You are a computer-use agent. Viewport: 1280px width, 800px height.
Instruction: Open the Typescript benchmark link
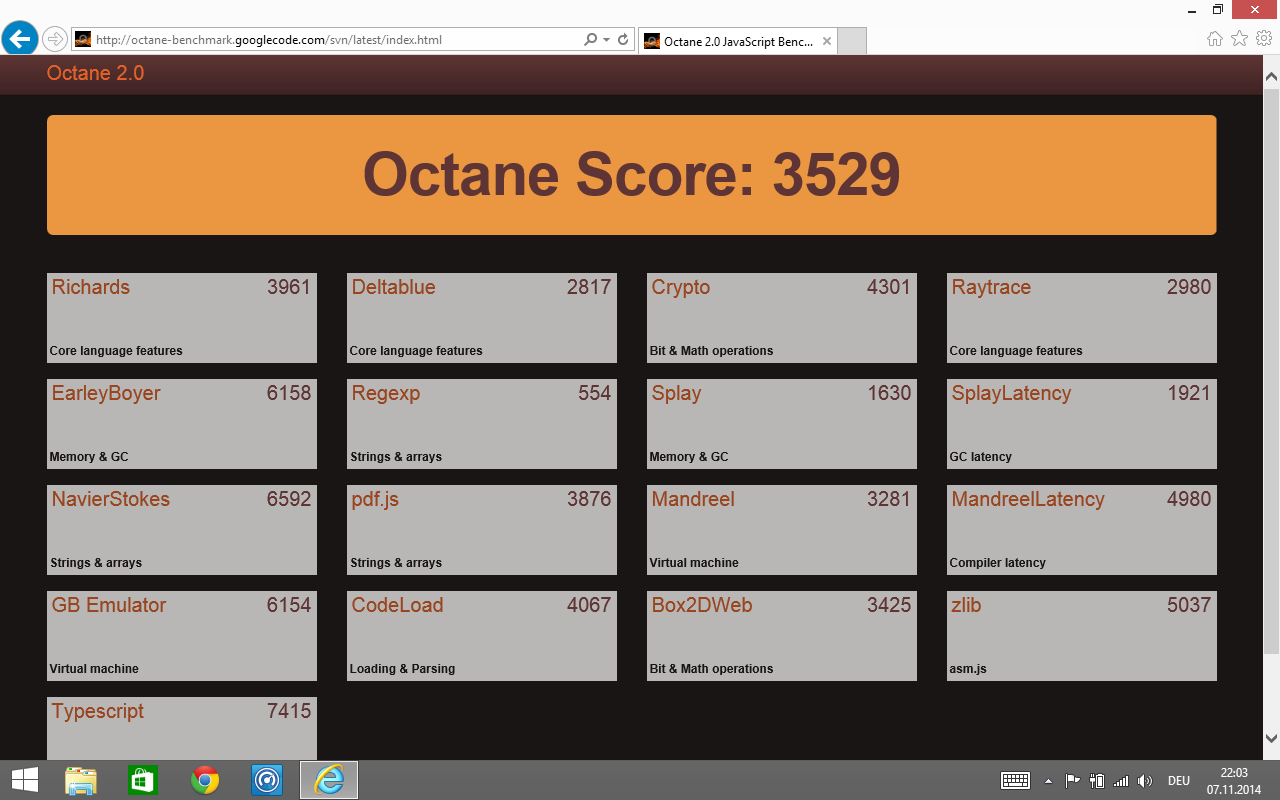98,711
